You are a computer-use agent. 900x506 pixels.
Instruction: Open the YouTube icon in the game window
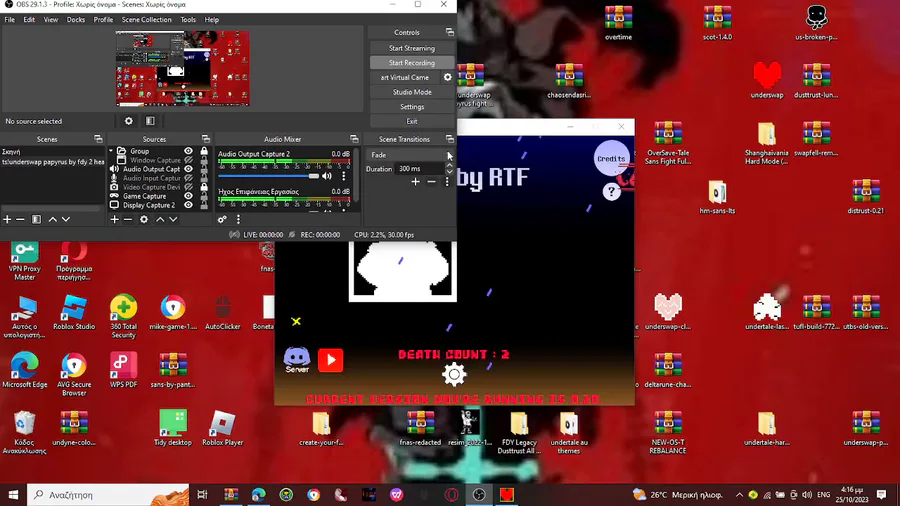tap(331, 360)
